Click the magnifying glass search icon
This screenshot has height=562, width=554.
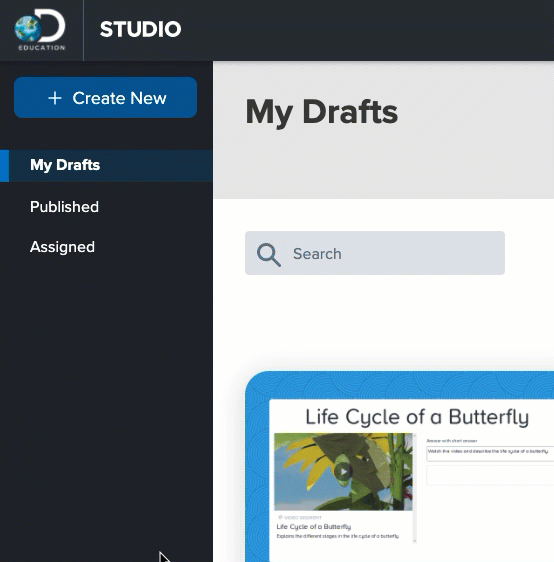click(x=268, y=254)
